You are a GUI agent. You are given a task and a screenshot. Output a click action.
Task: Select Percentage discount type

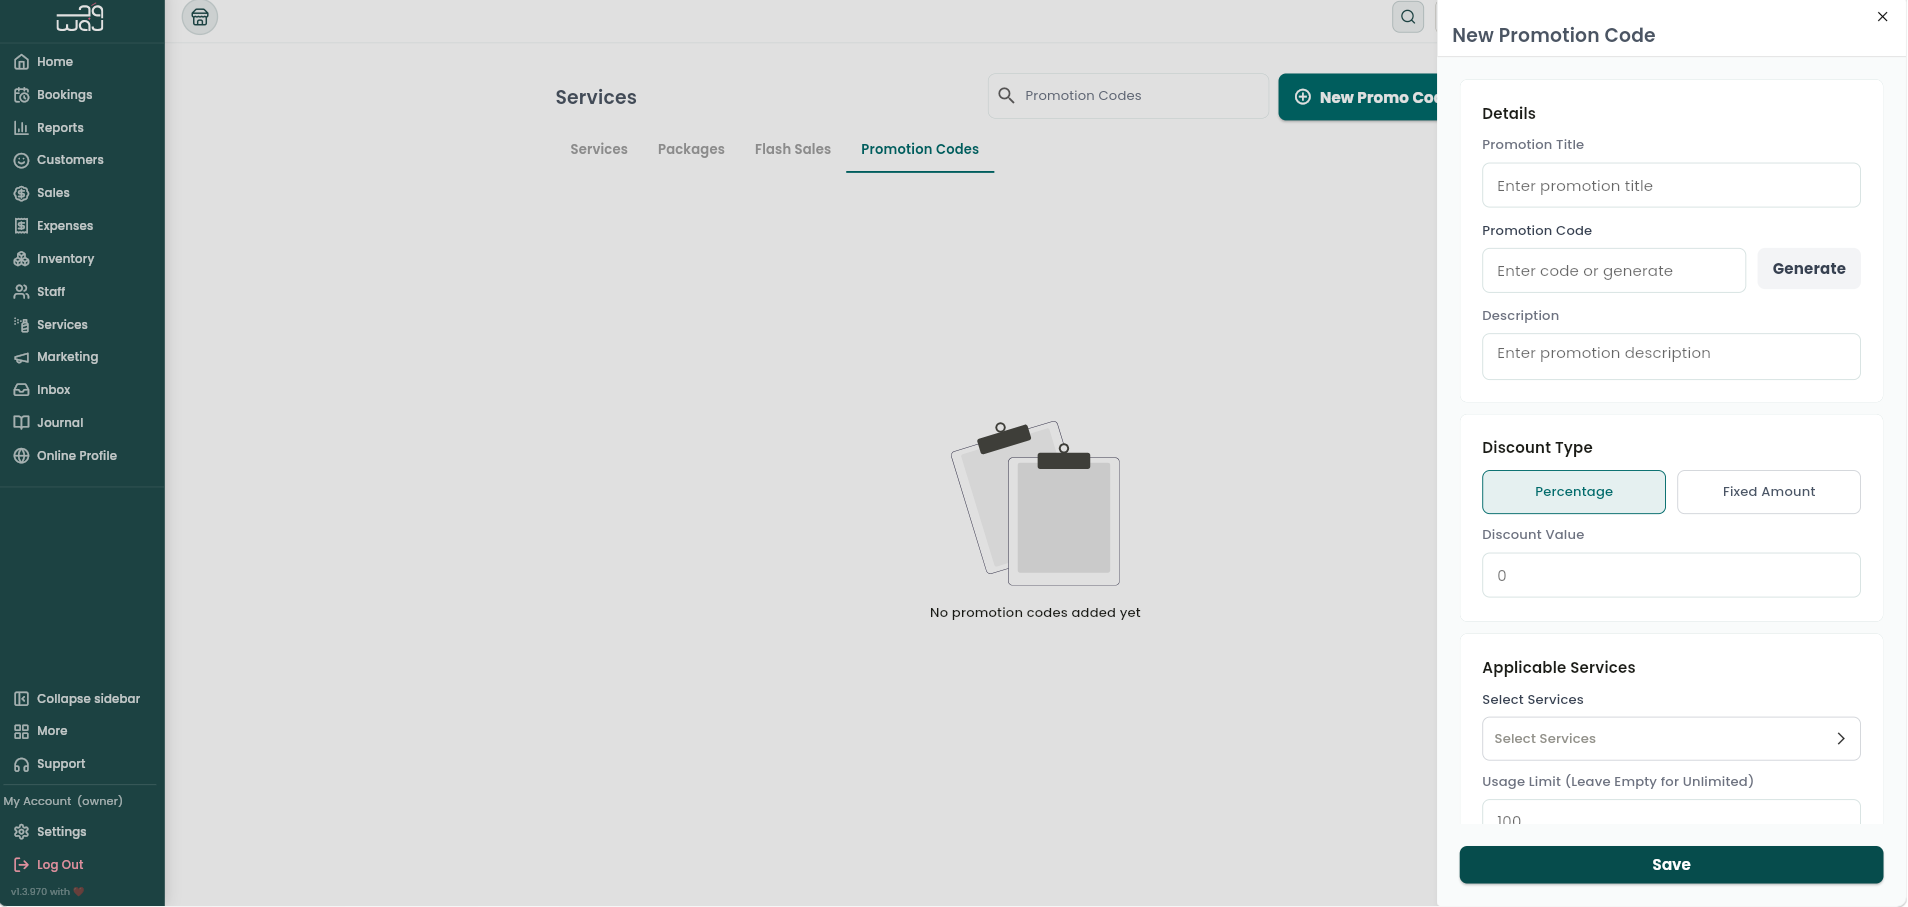pyautogui.click(x=1573, y=492)
